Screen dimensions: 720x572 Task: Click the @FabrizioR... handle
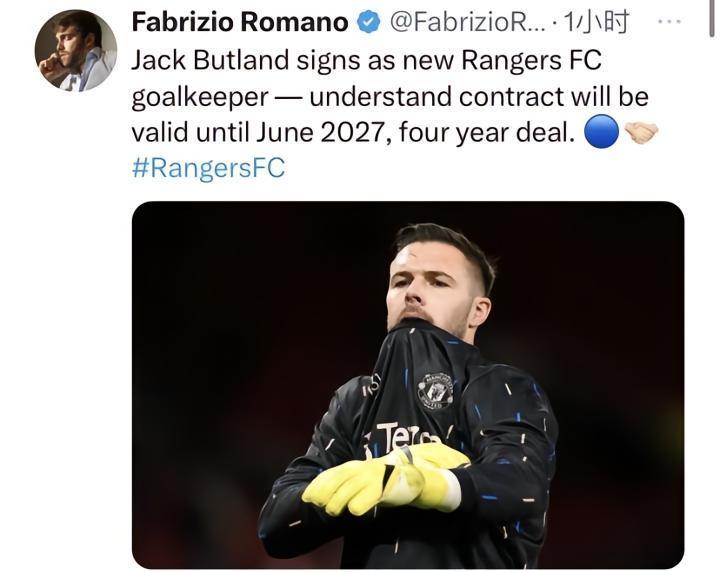coord(467,23)
